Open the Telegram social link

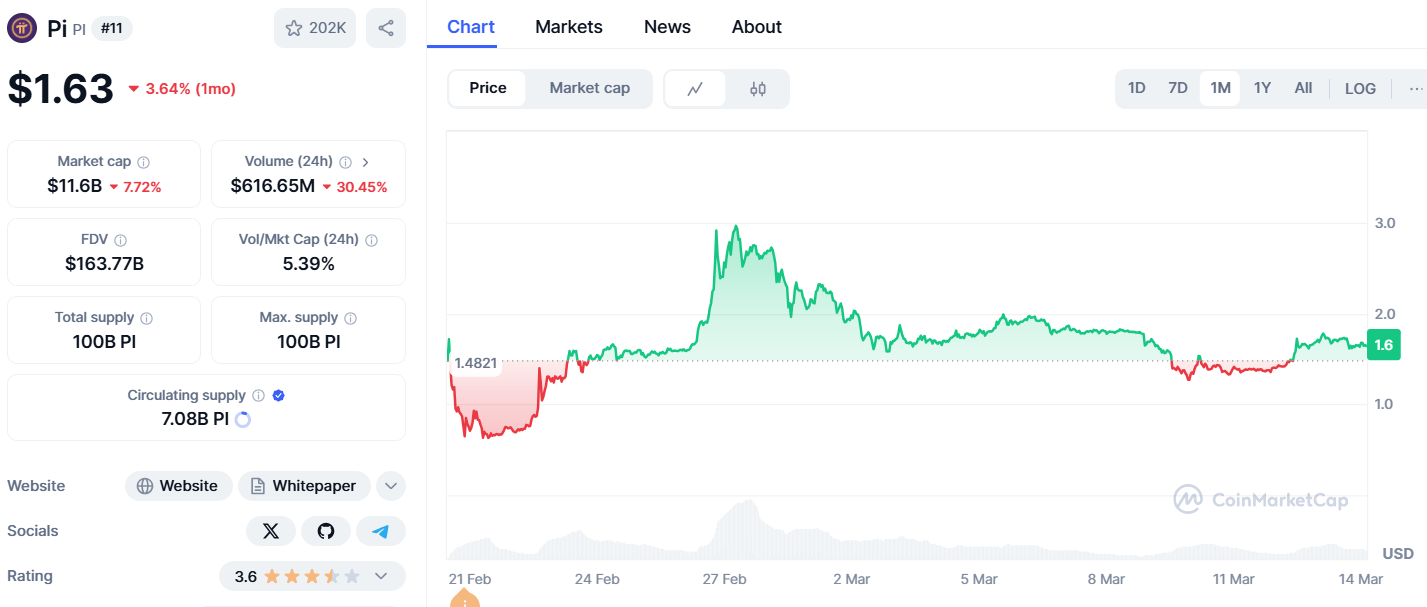click(x=381, y=531)
